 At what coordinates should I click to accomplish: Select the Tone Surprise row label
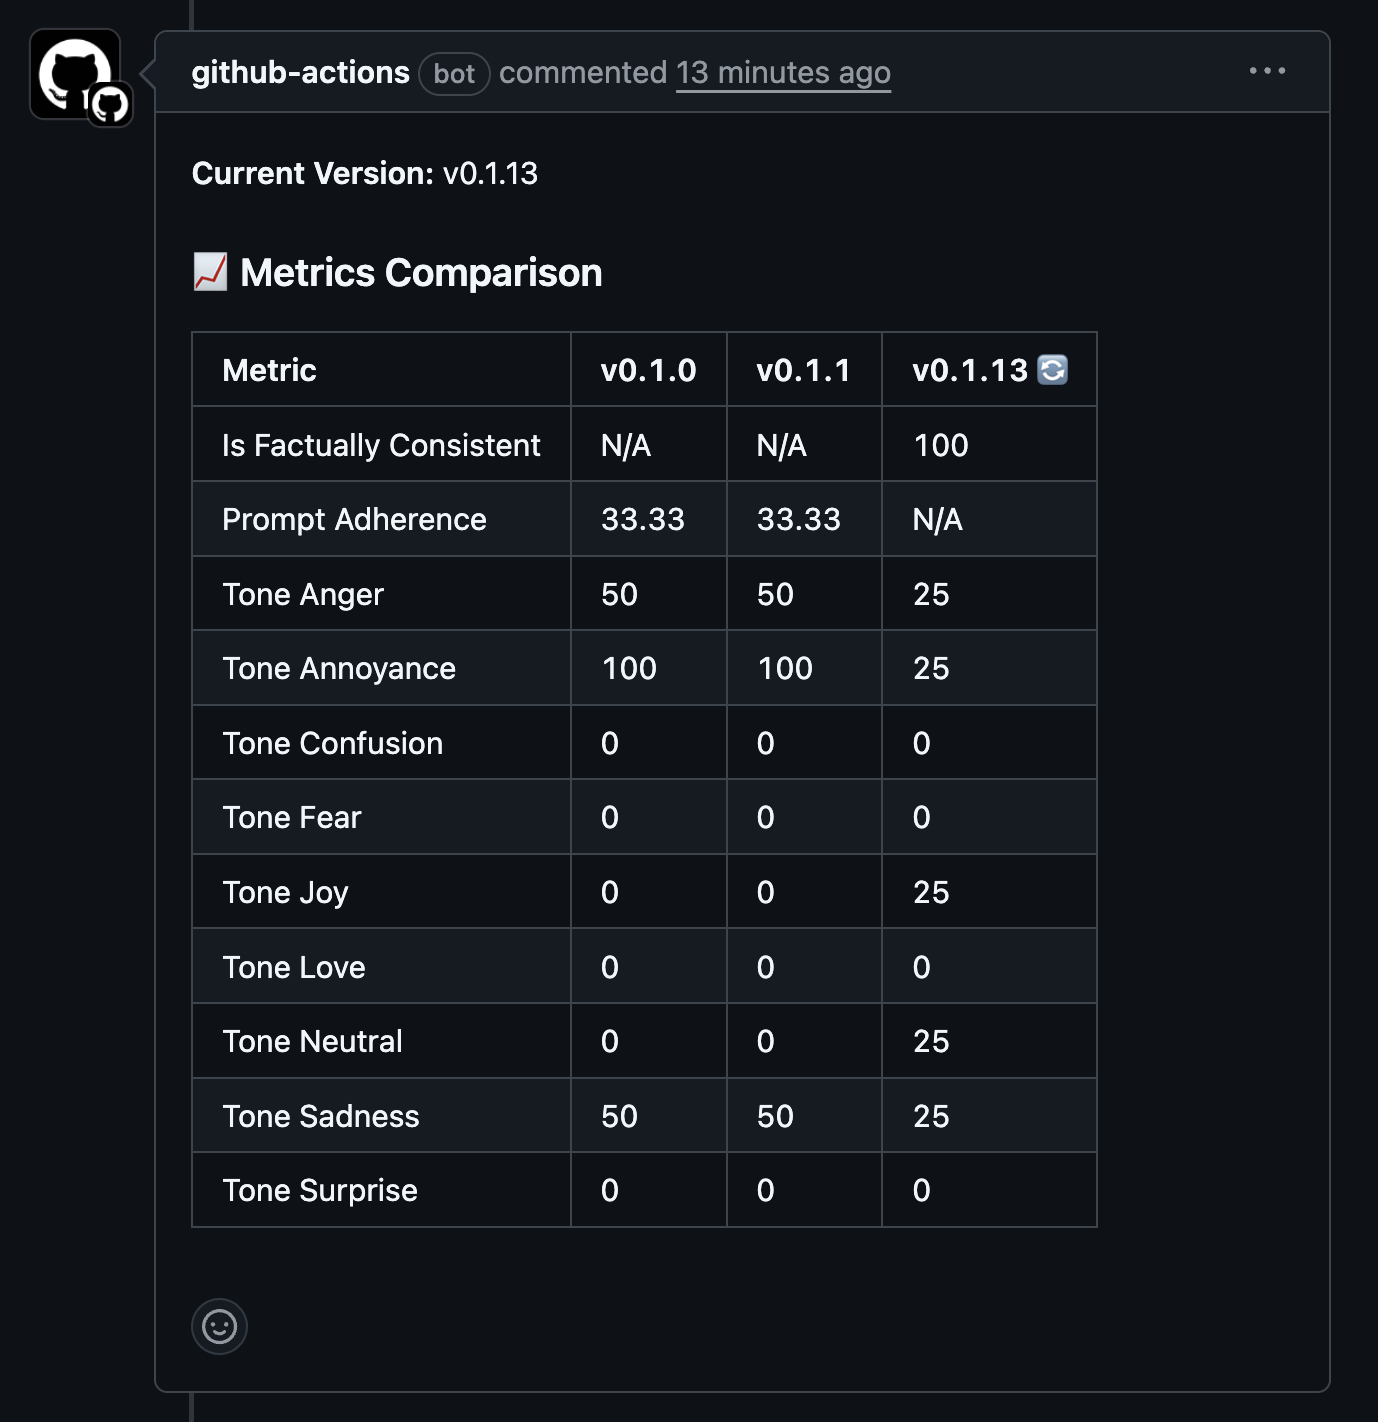318,1190
